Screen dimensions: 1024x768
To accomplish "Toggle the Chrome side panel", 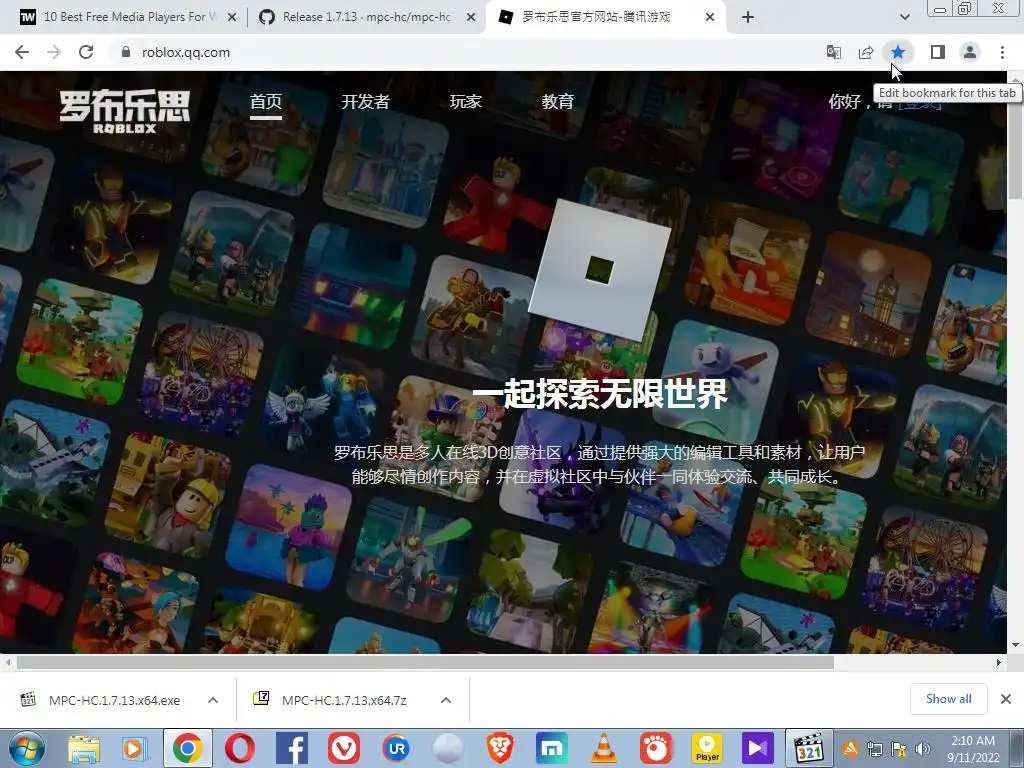I will 938,52.
